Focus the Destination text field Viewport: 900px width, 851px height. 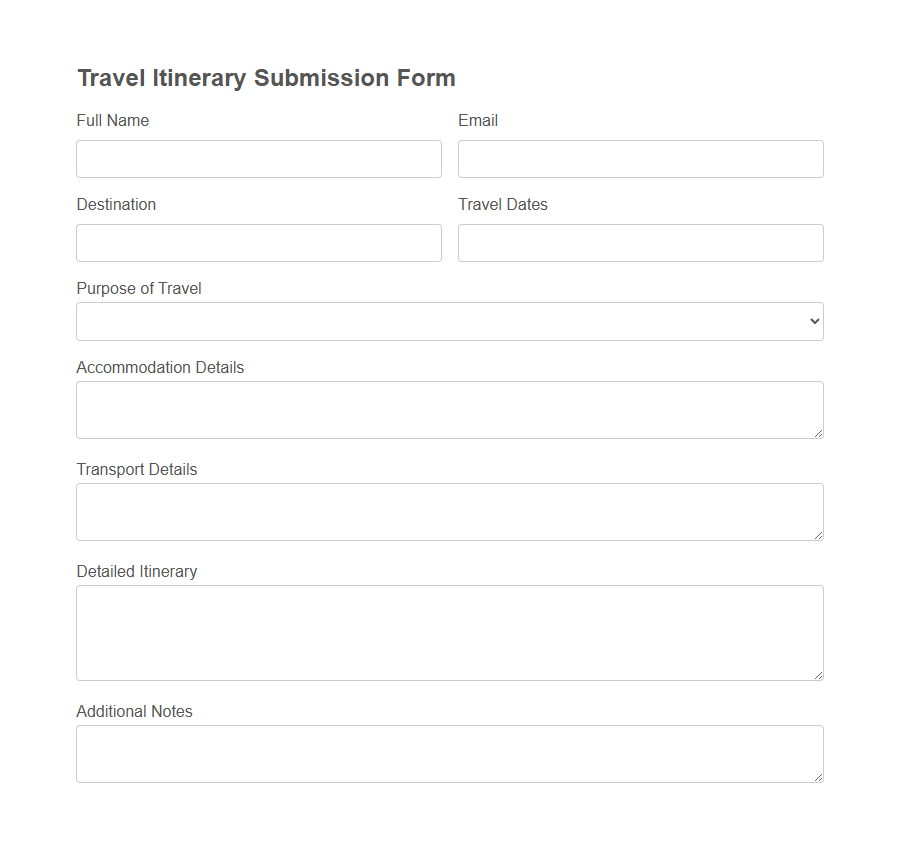(259, 242)
